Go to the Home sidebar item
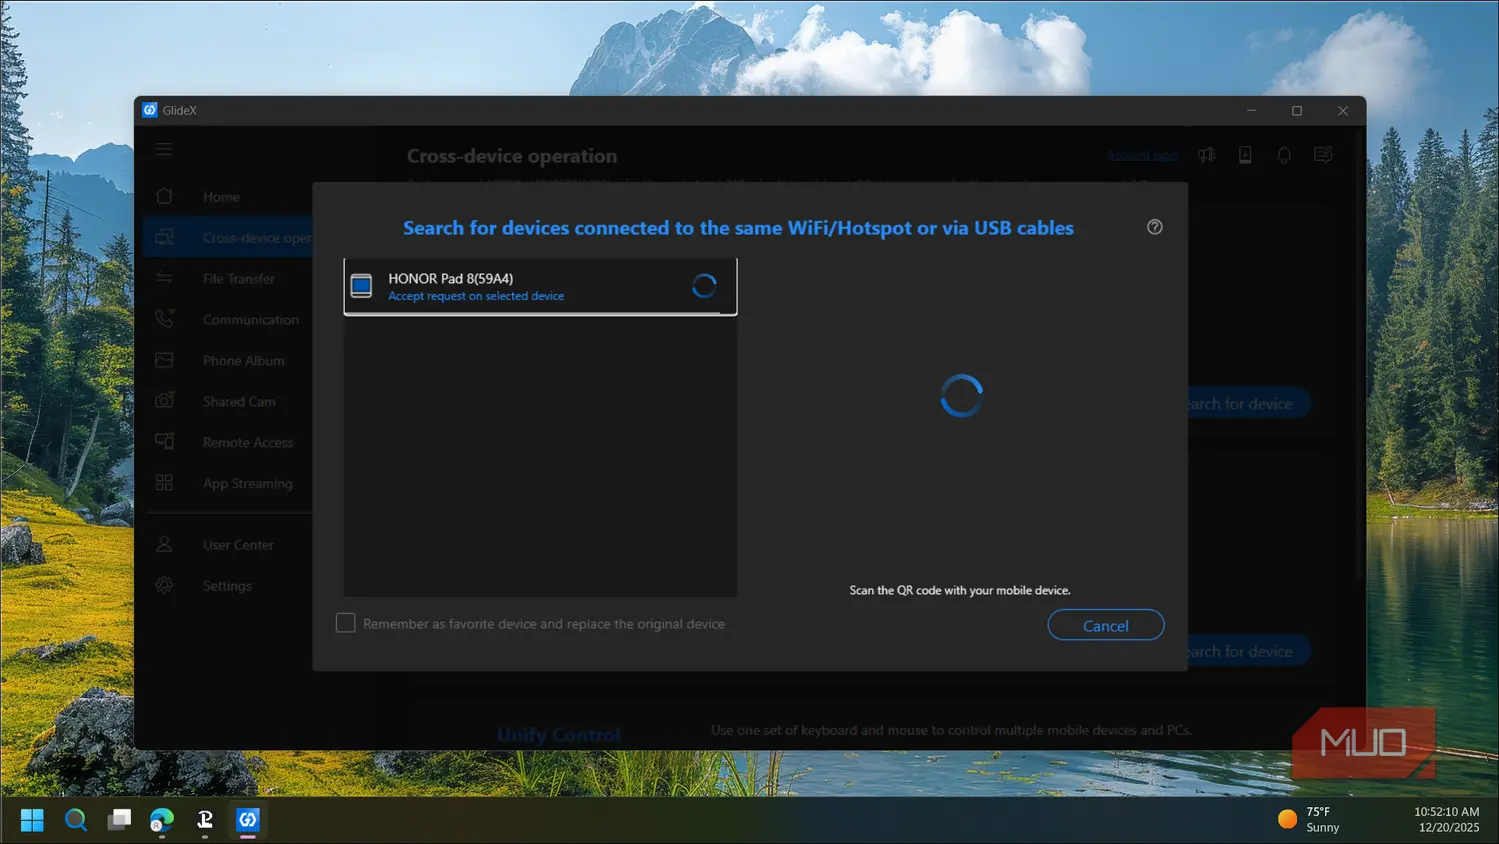 click(x=221, y=197)
